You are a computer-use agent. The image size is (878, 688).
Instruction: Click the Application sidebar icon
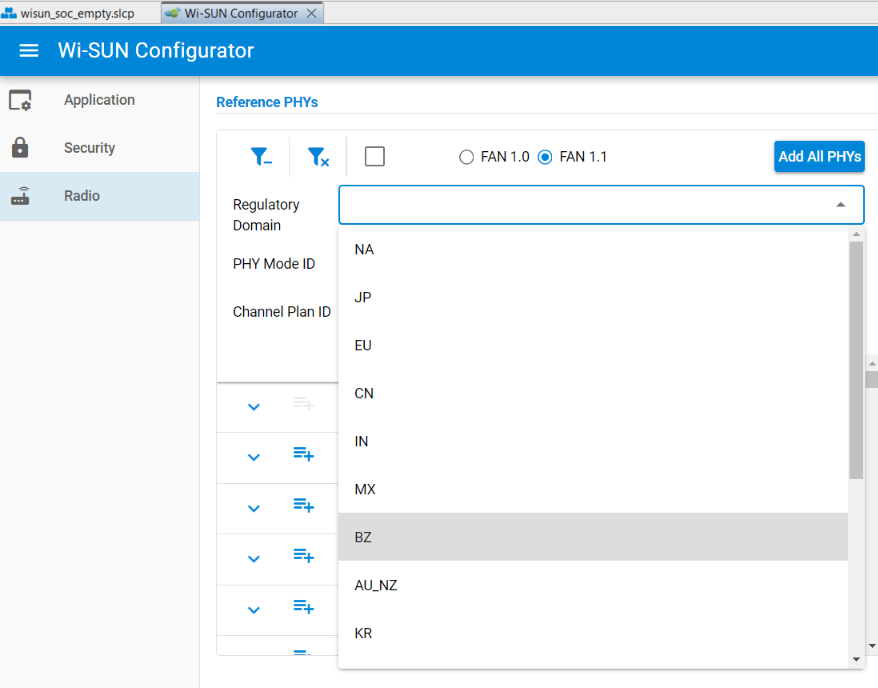pyautogui.click(x=20, y=101)
